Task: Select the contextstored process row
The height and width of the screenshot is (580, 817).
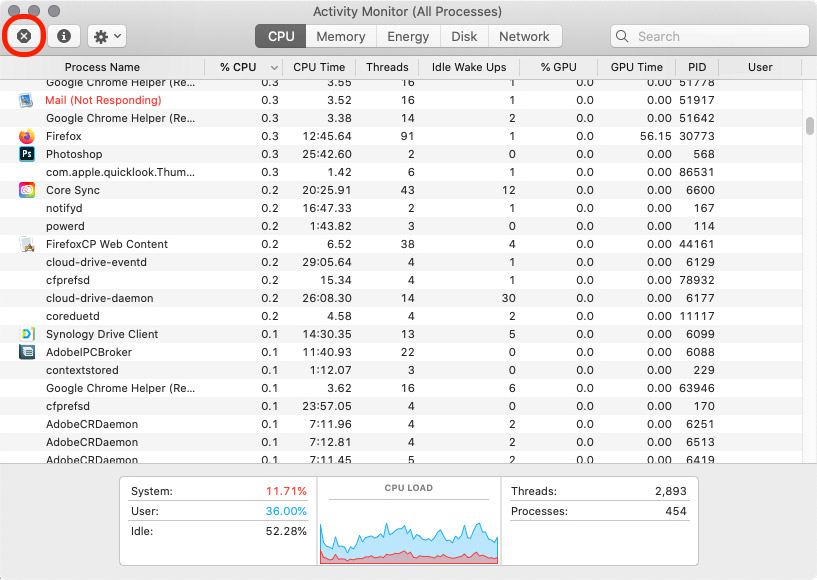Action: pos(400,370)
